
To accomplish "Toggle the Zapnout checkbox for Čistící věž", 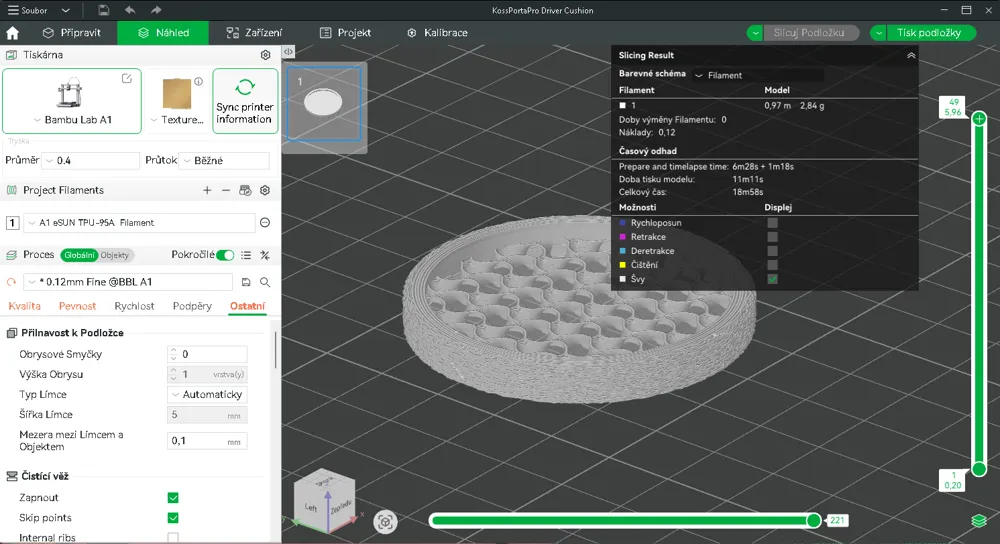I will pyautogui.click(x=173, y=497).
